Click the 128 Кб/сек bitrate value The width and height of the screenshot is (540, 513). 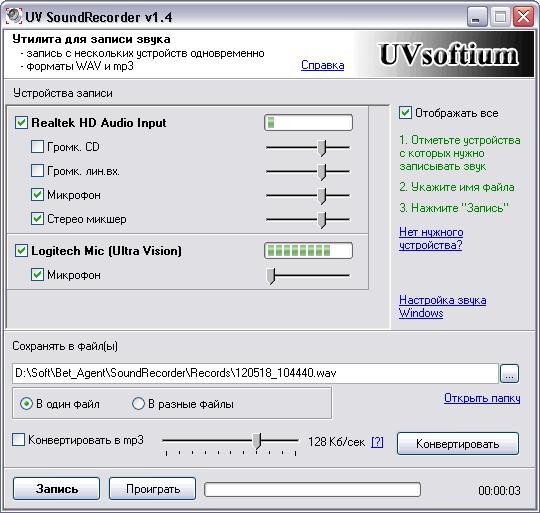click(336, 442)
